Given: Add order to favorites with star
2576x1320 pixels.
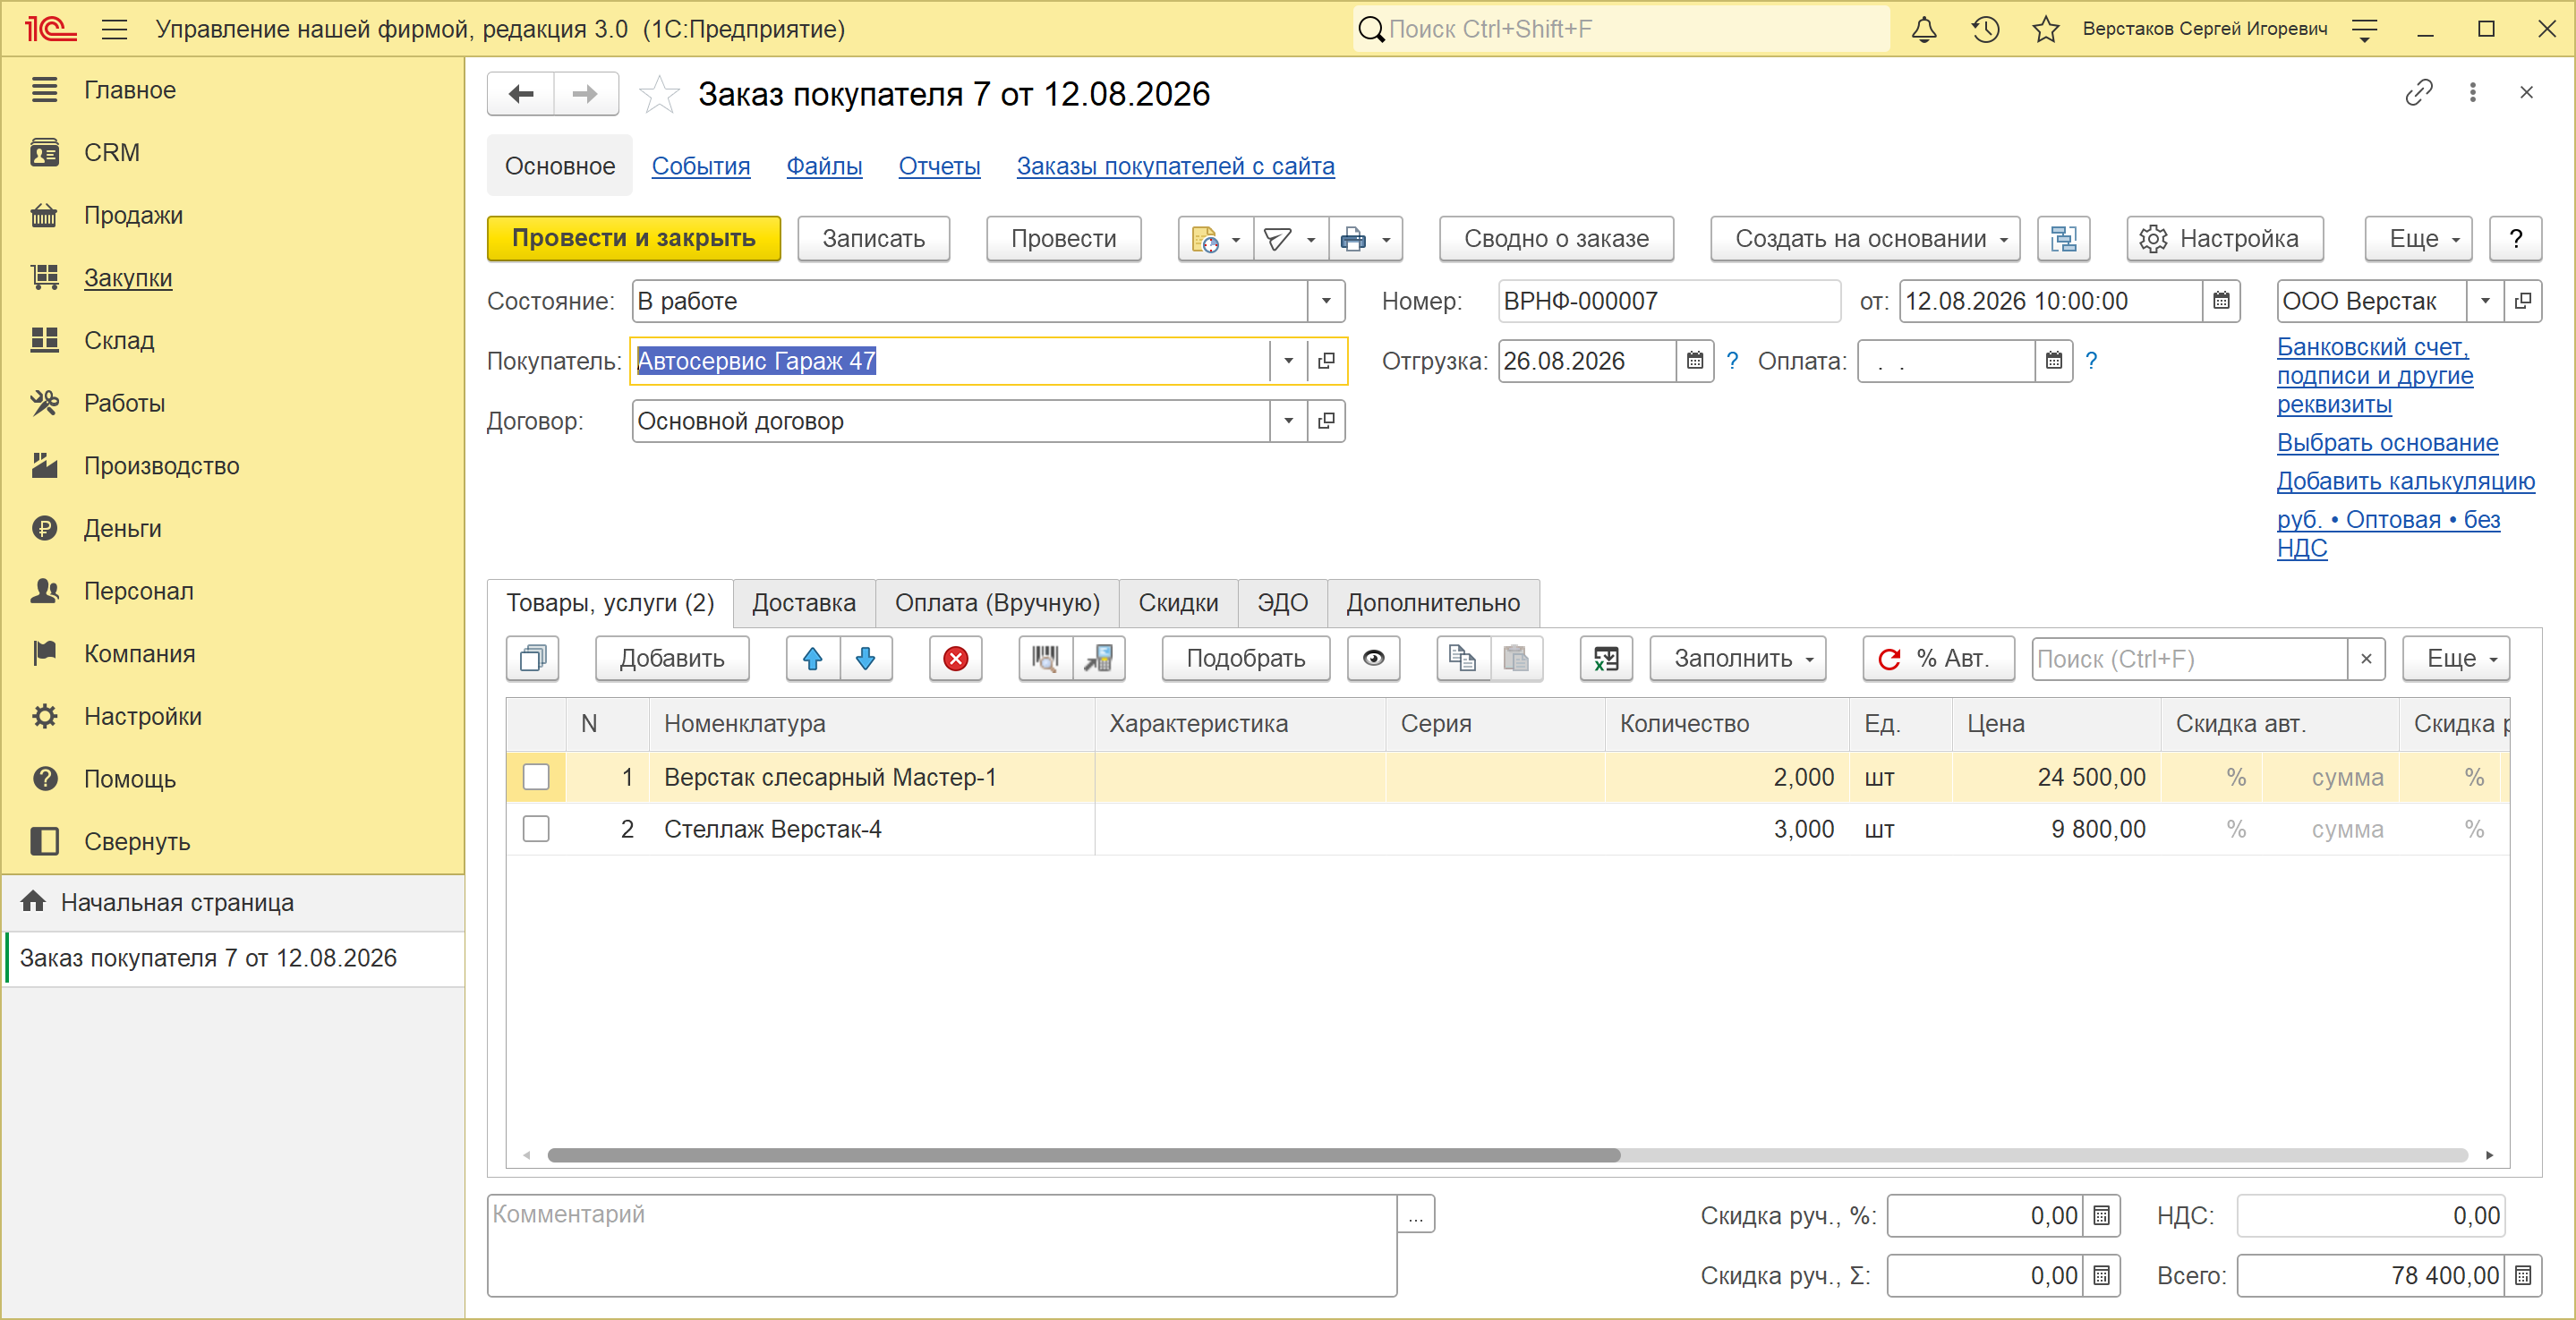Looking at the screenshot, I should pos(659,94).
